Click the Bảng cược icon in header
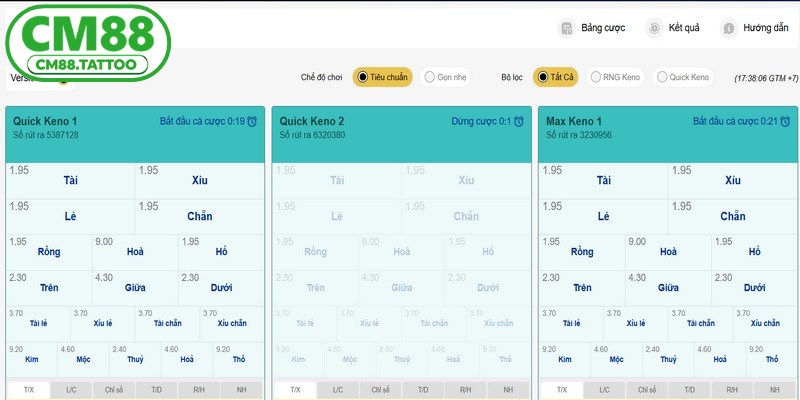 pos(567,28)
